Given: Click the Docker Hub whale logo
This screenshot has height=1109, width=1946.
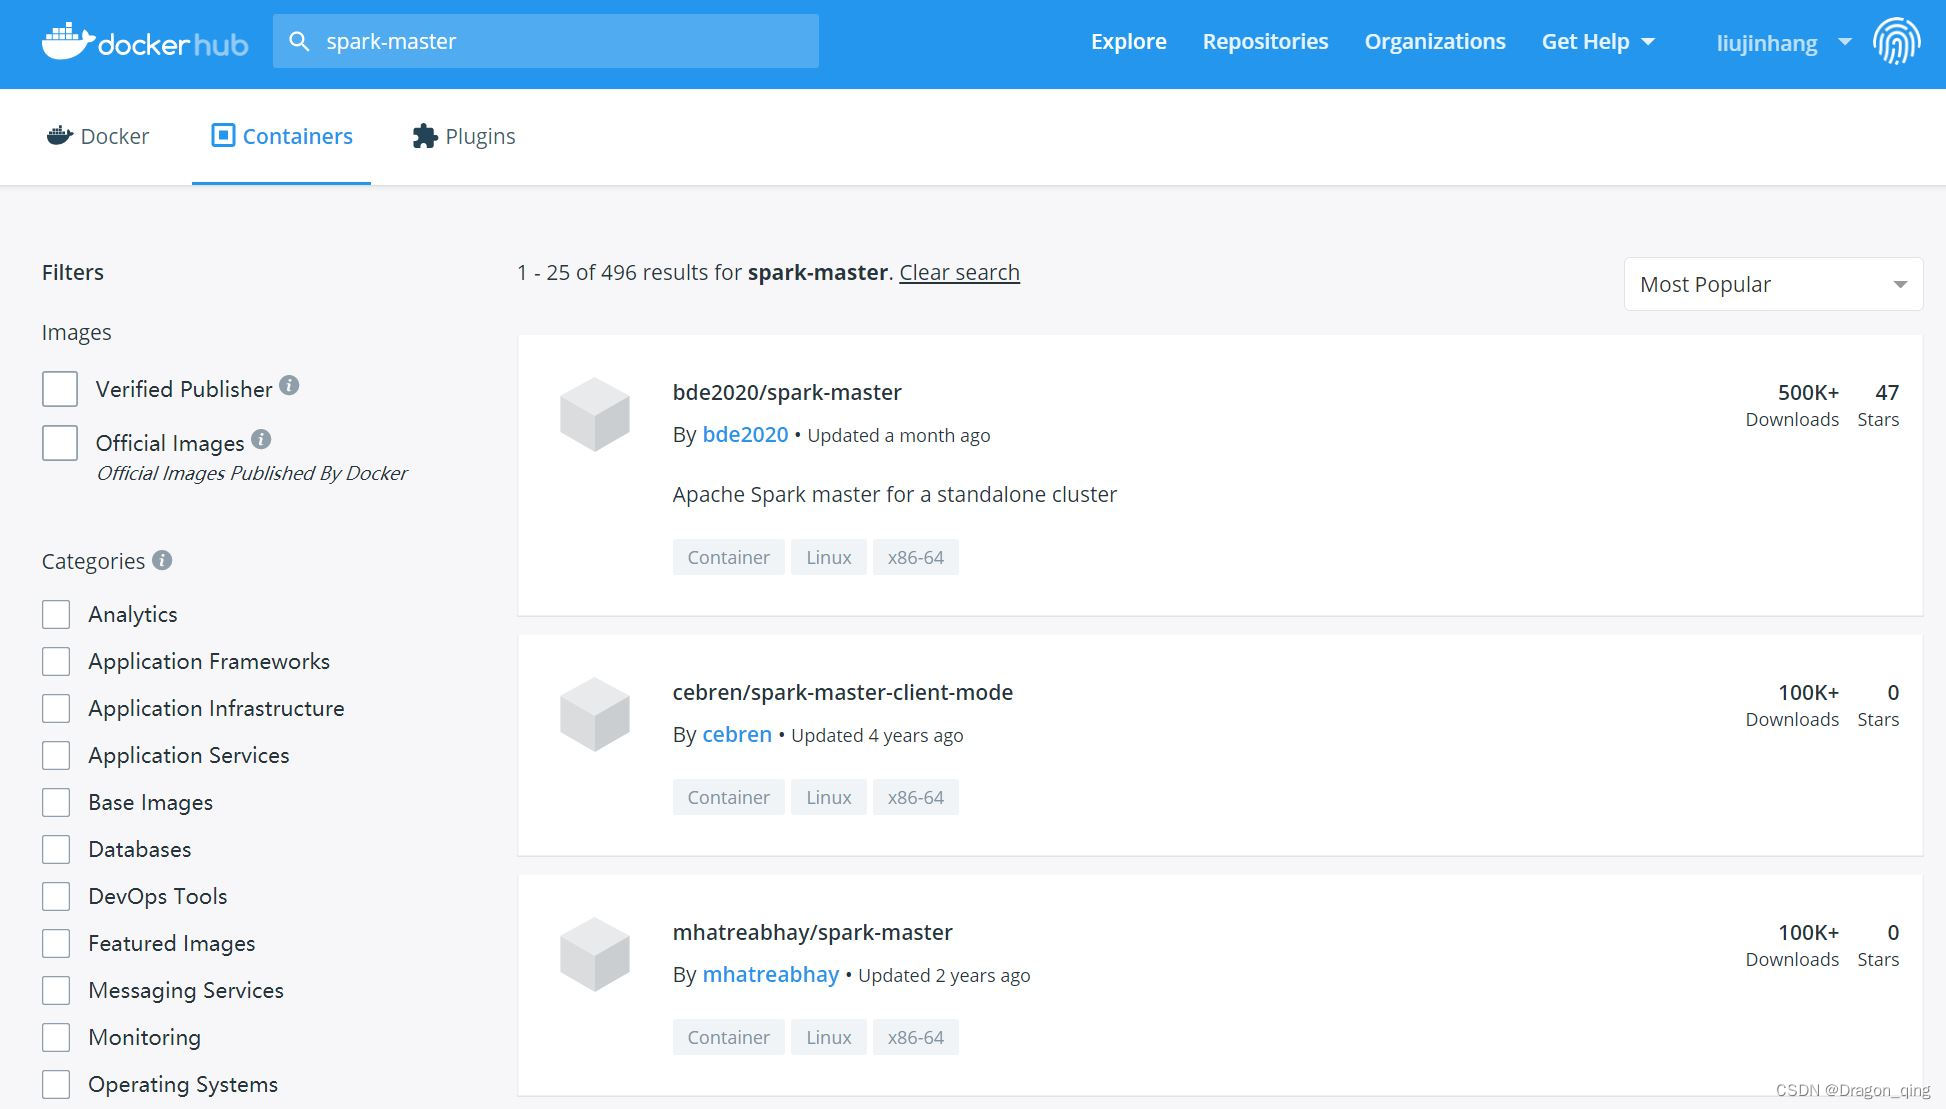Looking at the screenshot, I should click(68, 41).
